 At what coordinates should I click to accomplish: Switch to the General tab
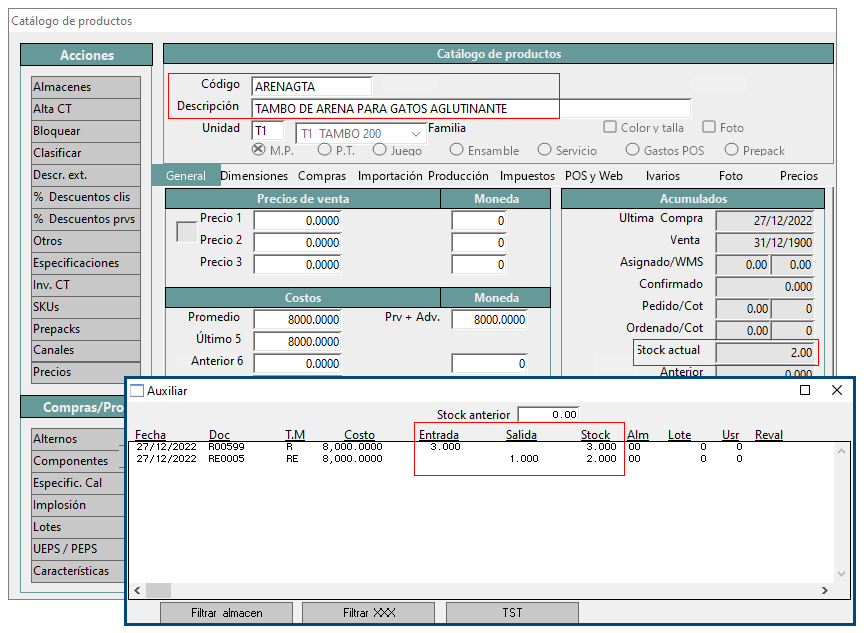186,176
